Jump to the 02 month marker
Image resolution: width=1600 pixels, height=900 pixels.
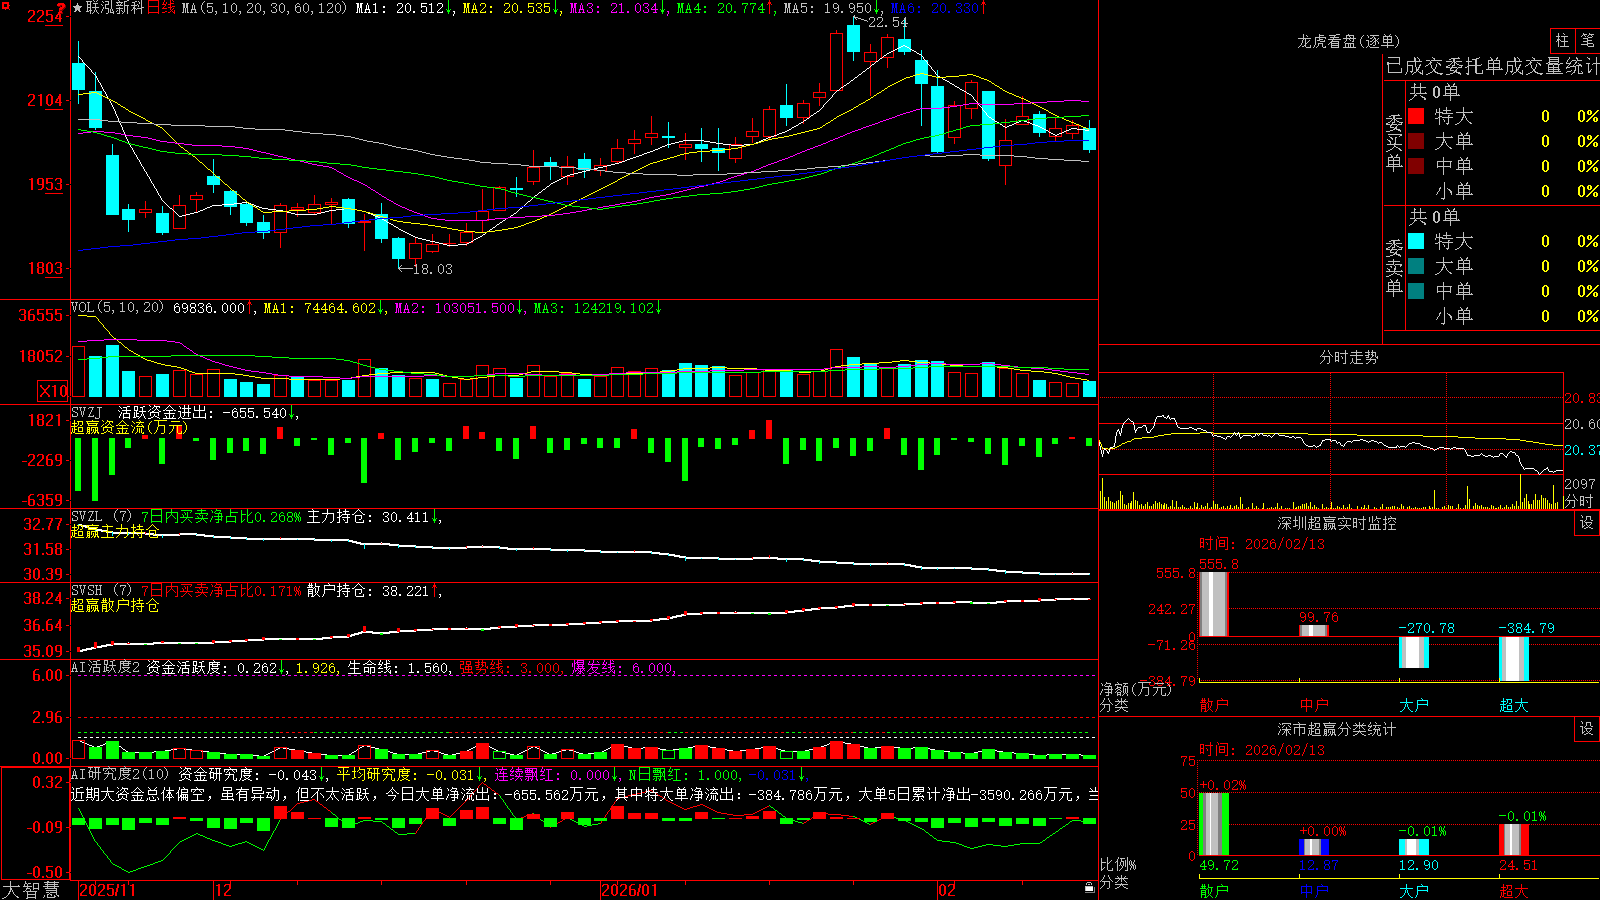(947, 890)
